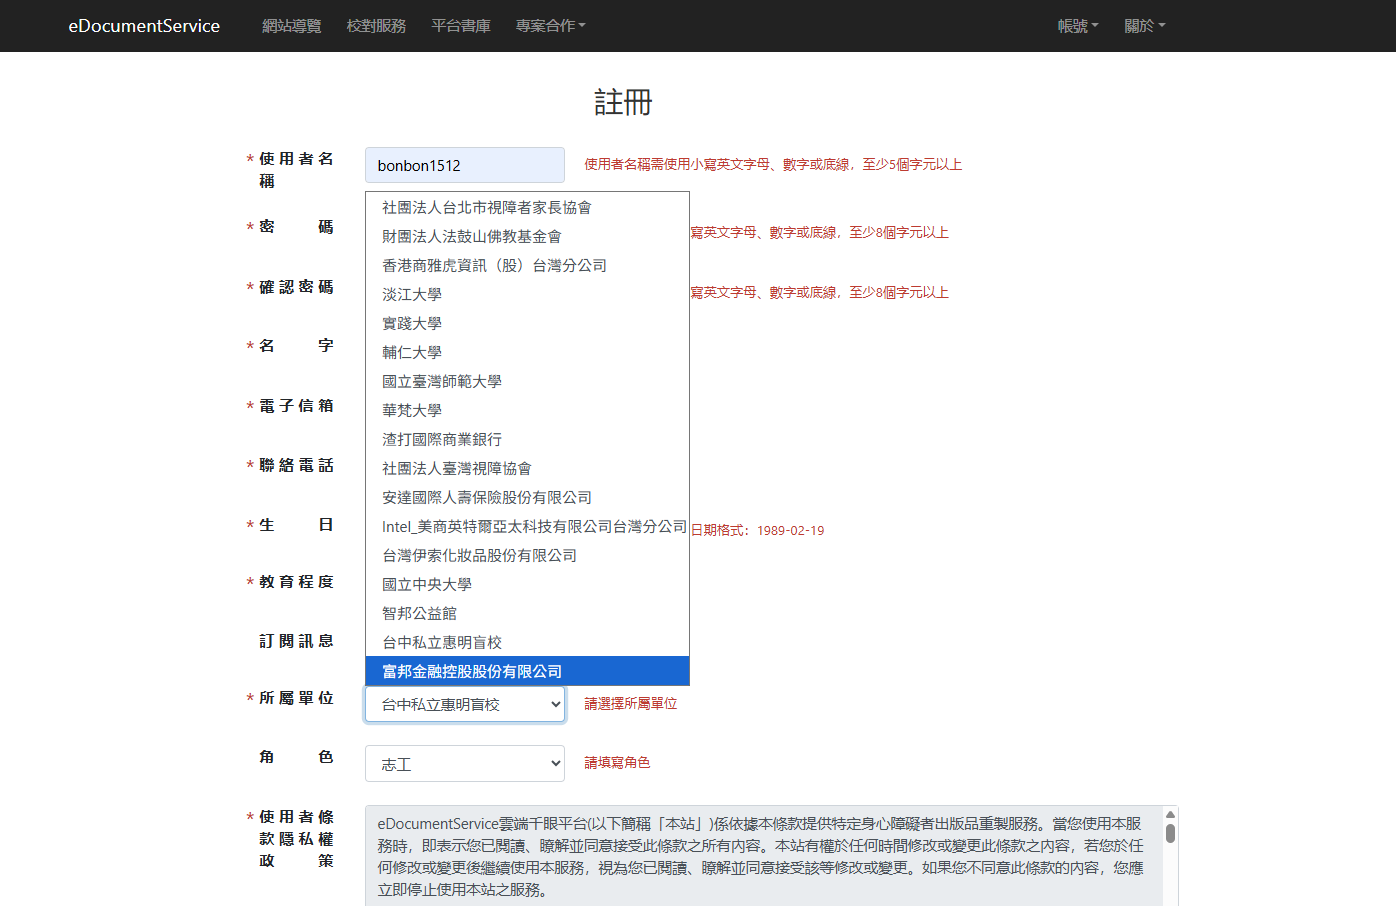
Task: Click the username field containing bonbon1512
Action: (465, 165)
